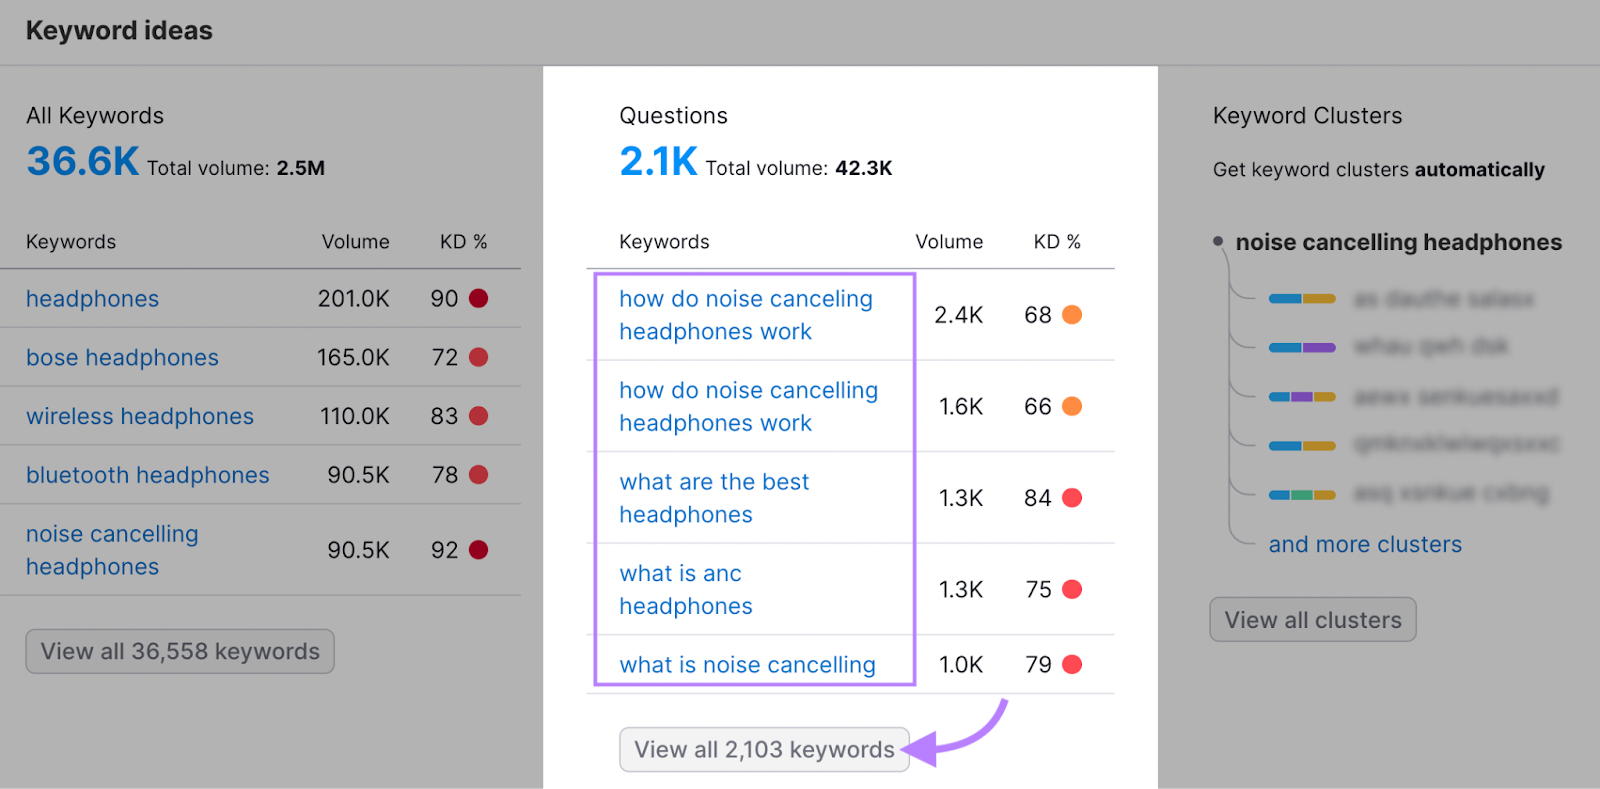This screenshot has width=1600, height=789.
Task: Open 'bluetooth headphones' keyword details
Action: tap(147, 475)
